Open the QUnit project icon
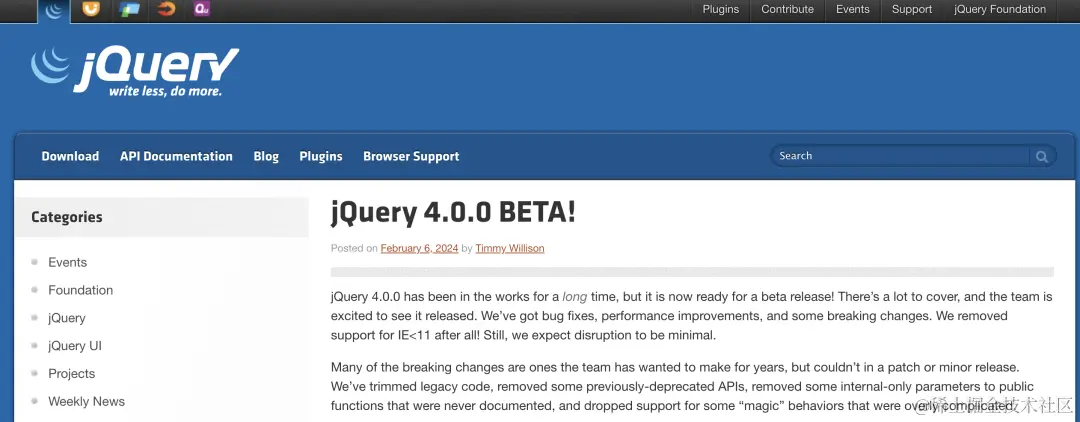Screen dimensions: 1080x422 point(202,10)
